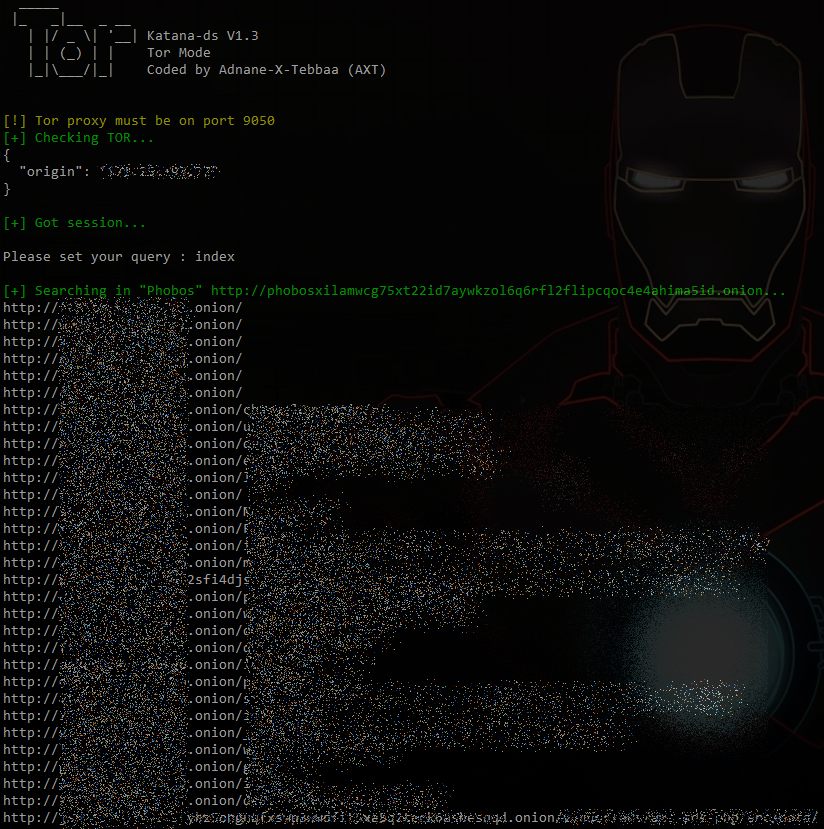Click "Coded by Adnane-X-Tebbaa (AXT)" credit line
This screenshot has width=824, height=829.
(266, 70)
